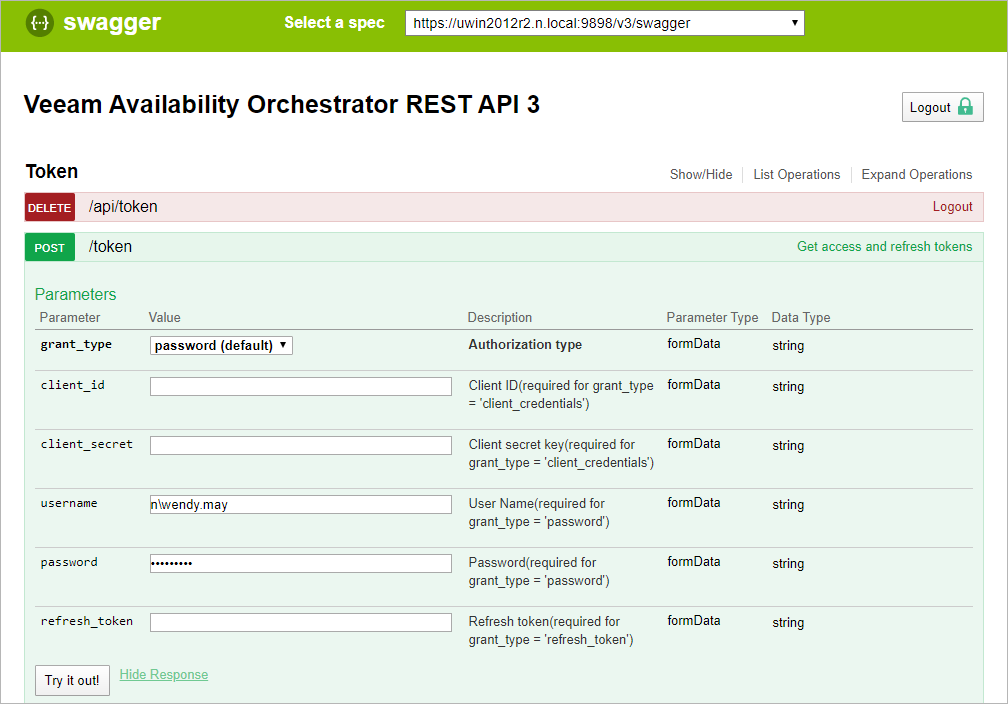Focus the client_id input field
Screen dimensions: 1008x704
point(301,386)
